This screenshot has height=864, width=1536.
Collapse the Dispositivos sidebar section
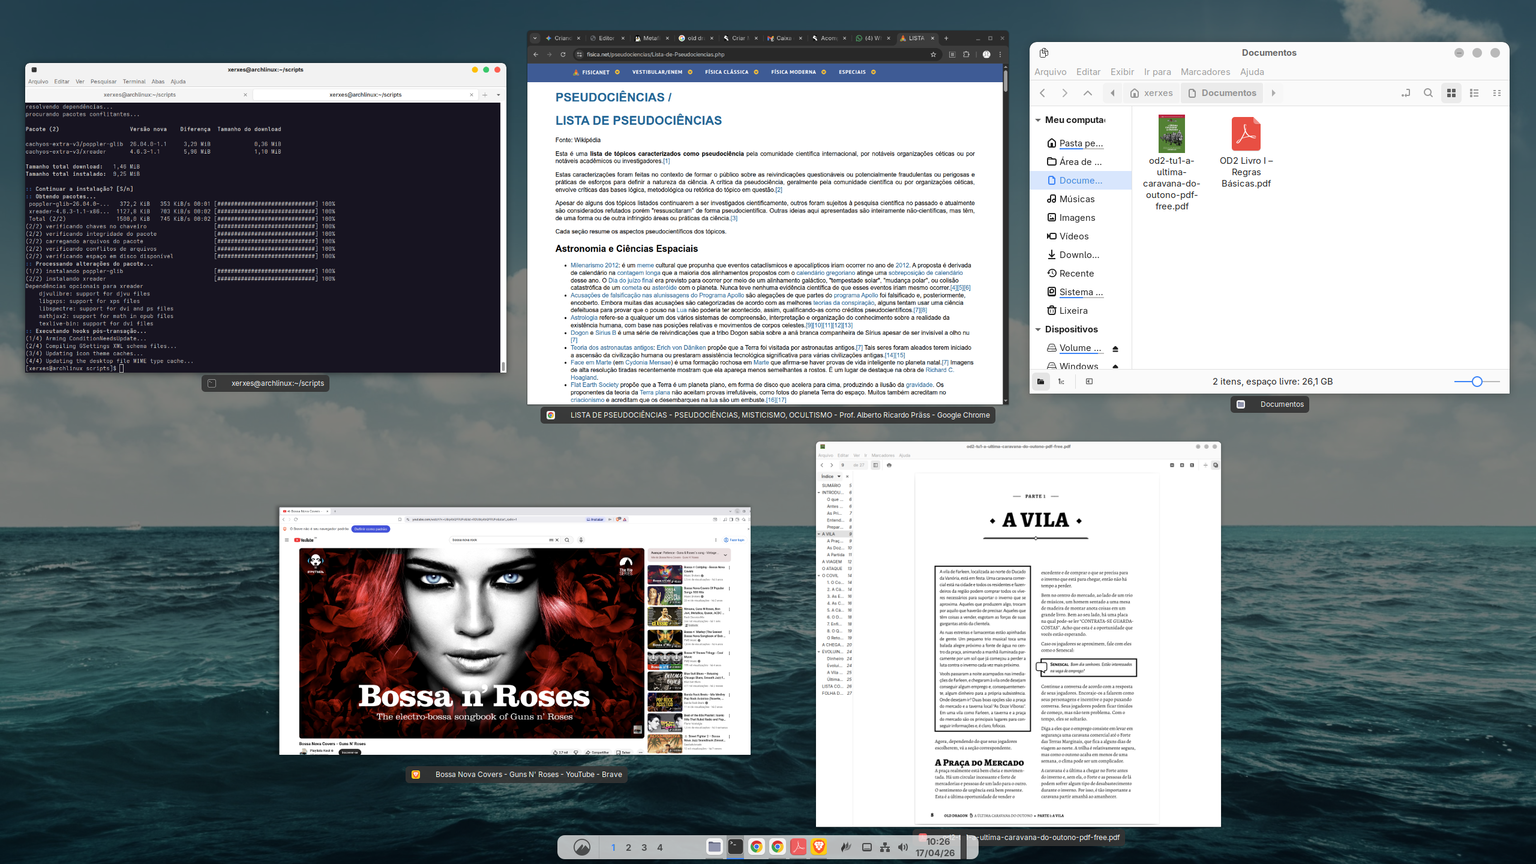[x=1038, y=329]
